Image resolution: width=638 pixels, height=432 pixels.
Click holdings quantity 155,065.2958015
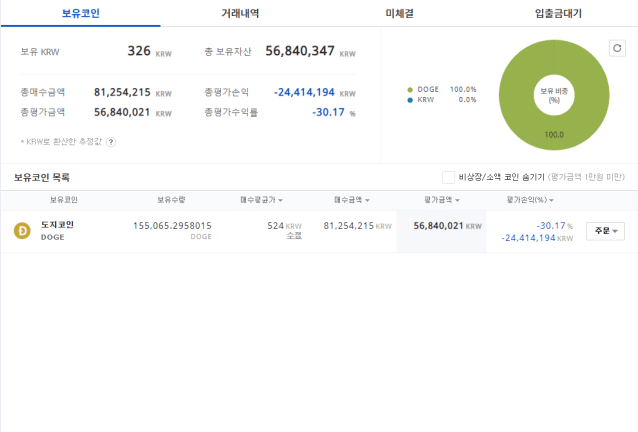tap(172, 226)
